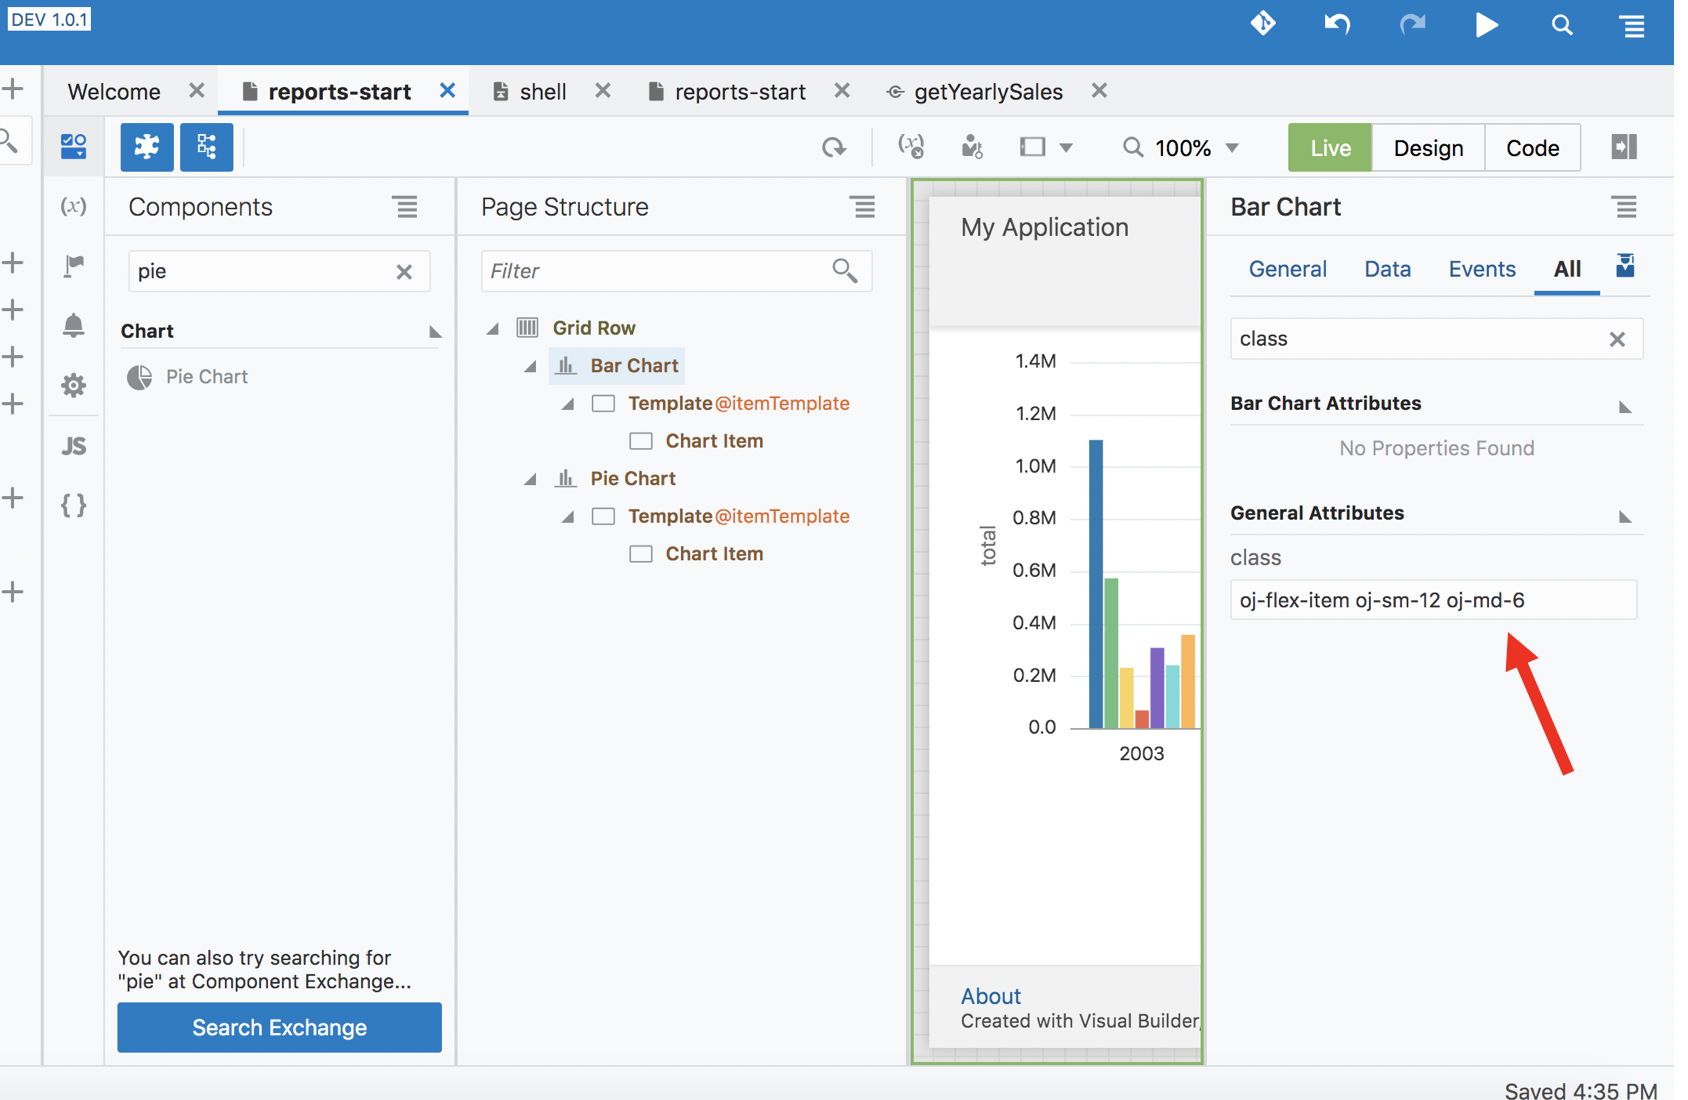Open the Settings gear sidebar icon

(73, 385)
